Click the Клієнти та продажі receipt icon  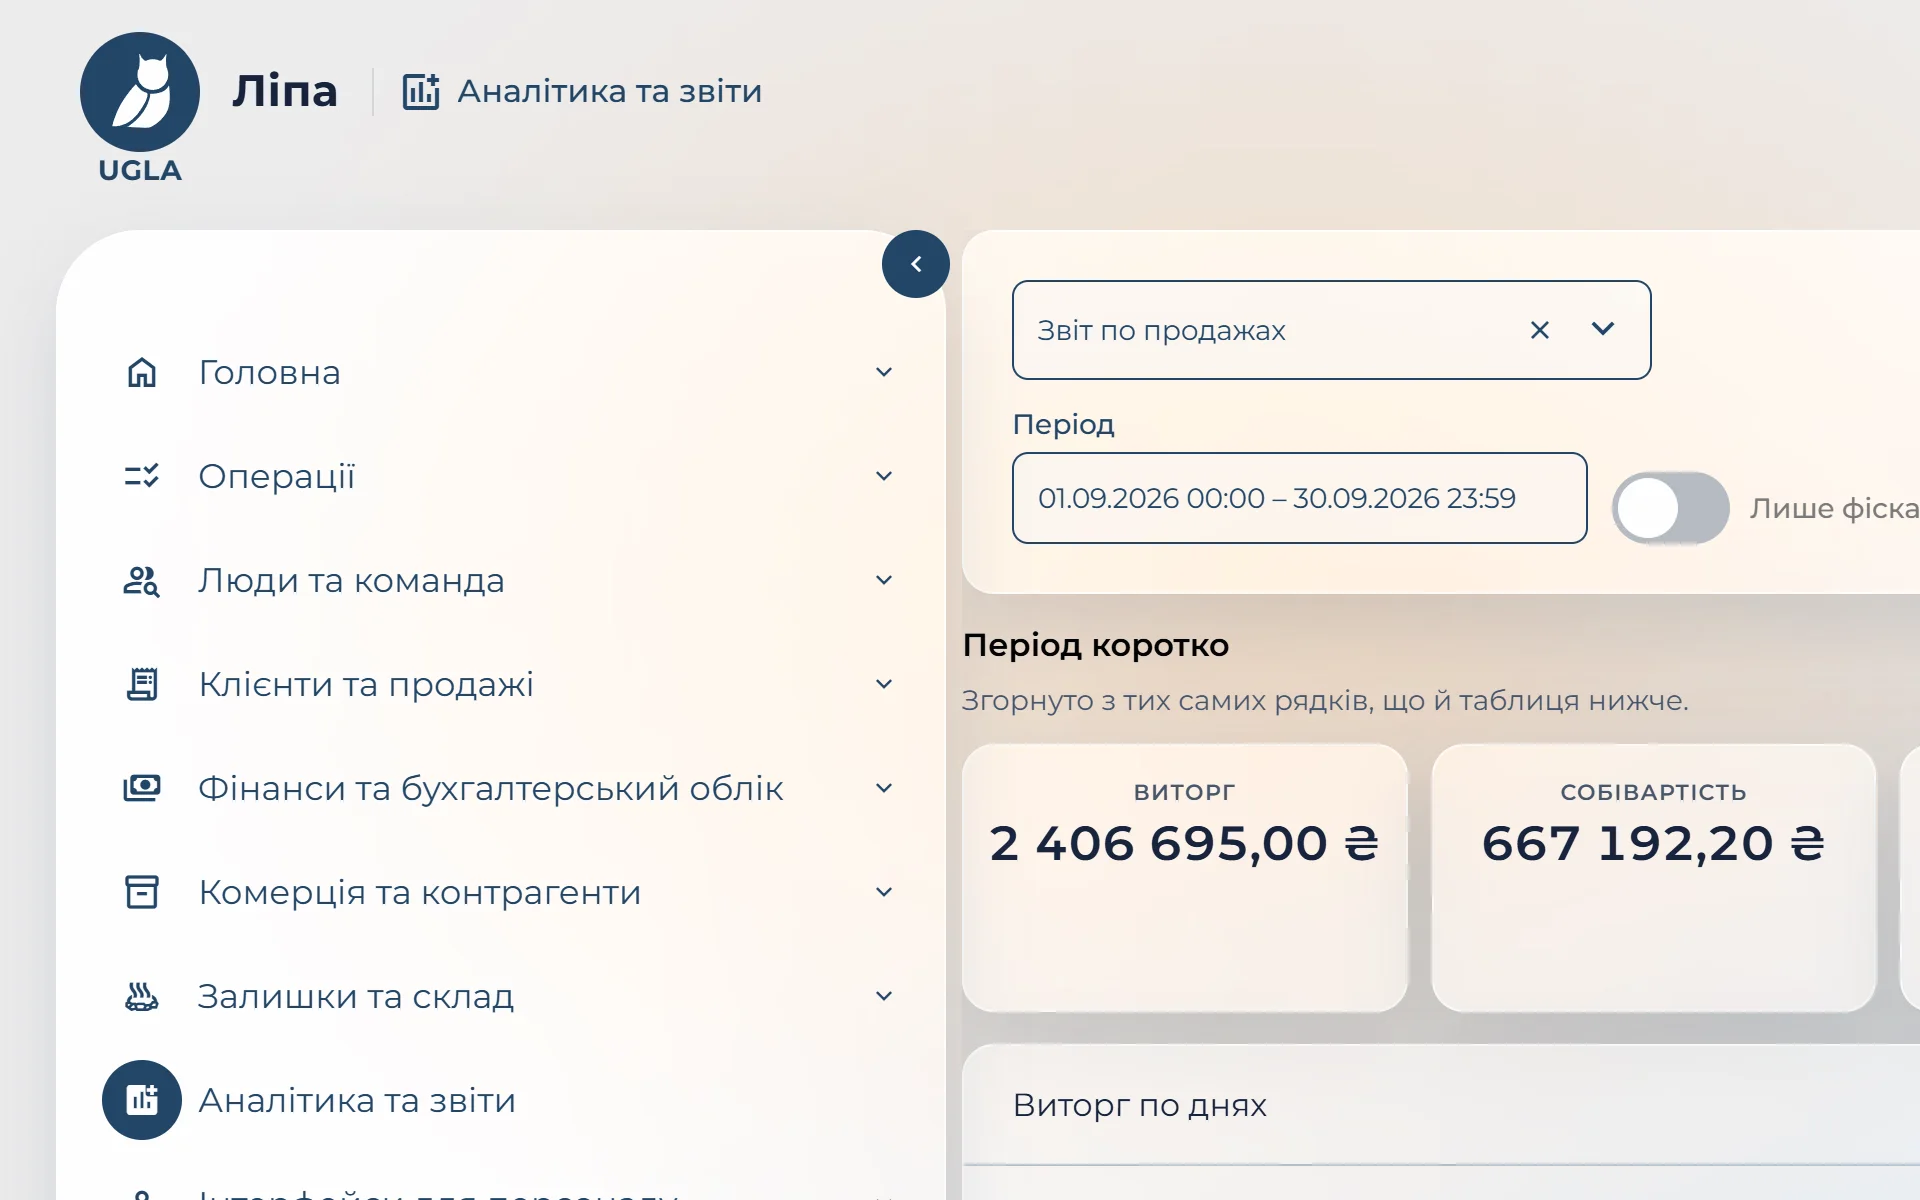[x=142, y=684]
